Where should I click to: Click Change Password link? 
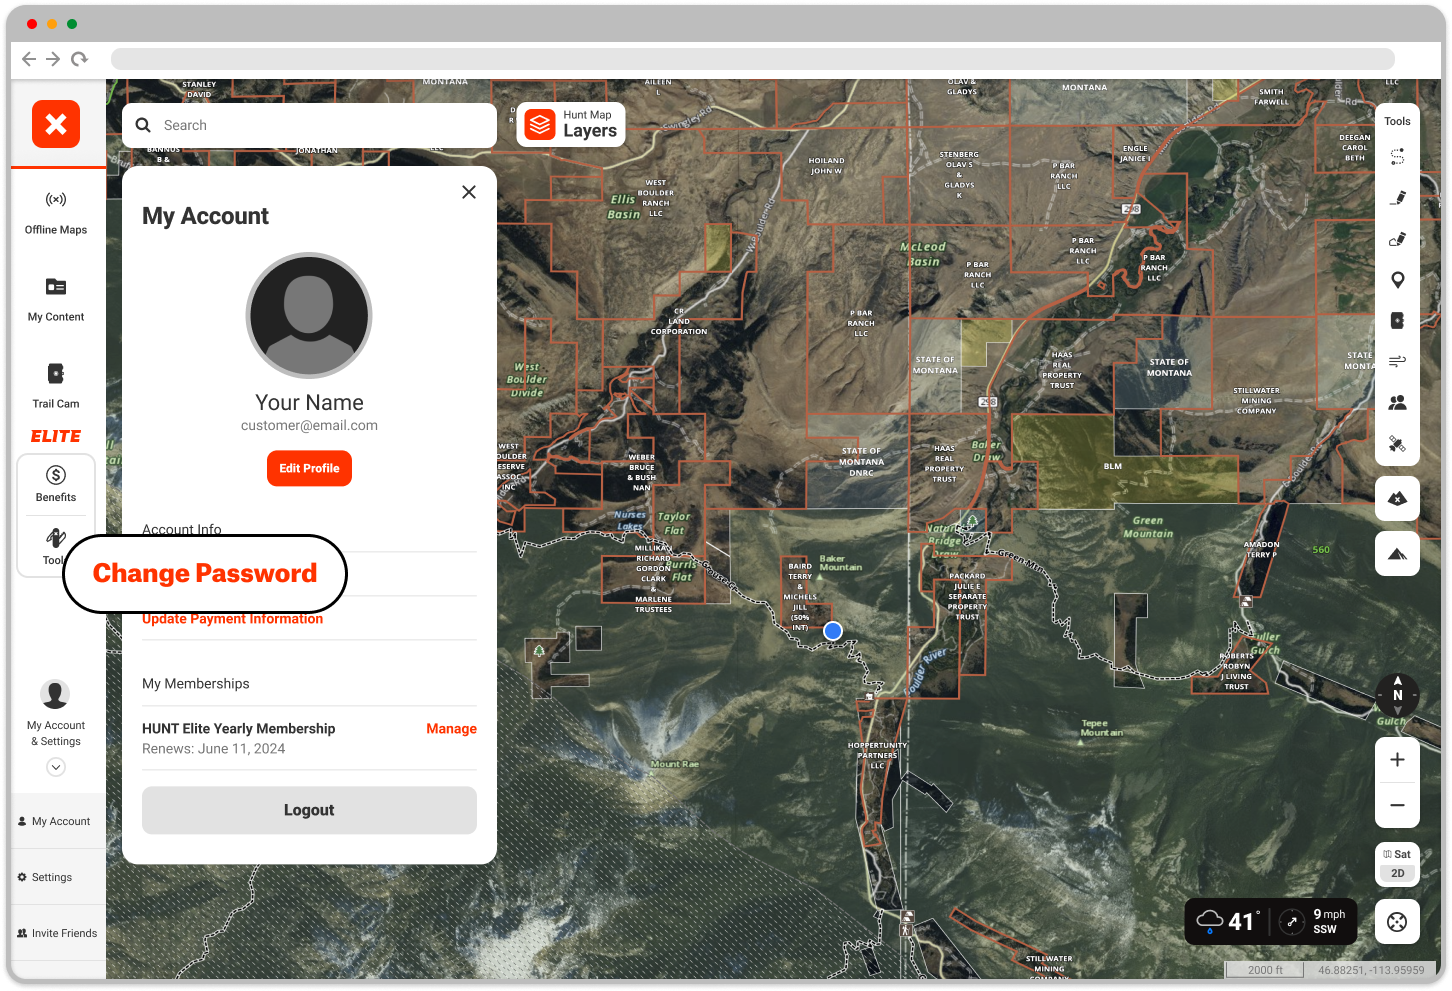click(205, 573)
